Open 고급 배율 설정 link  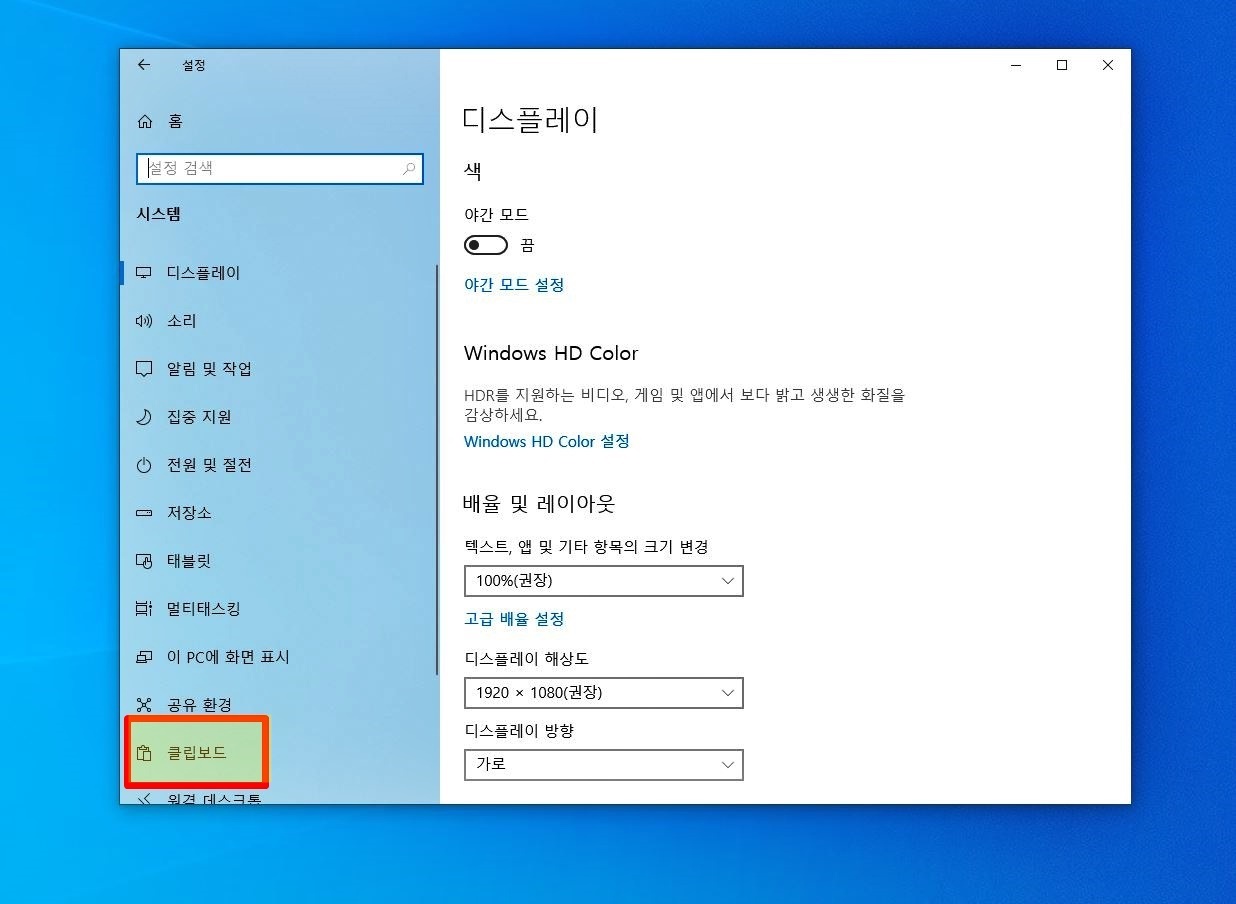[514, 619]
